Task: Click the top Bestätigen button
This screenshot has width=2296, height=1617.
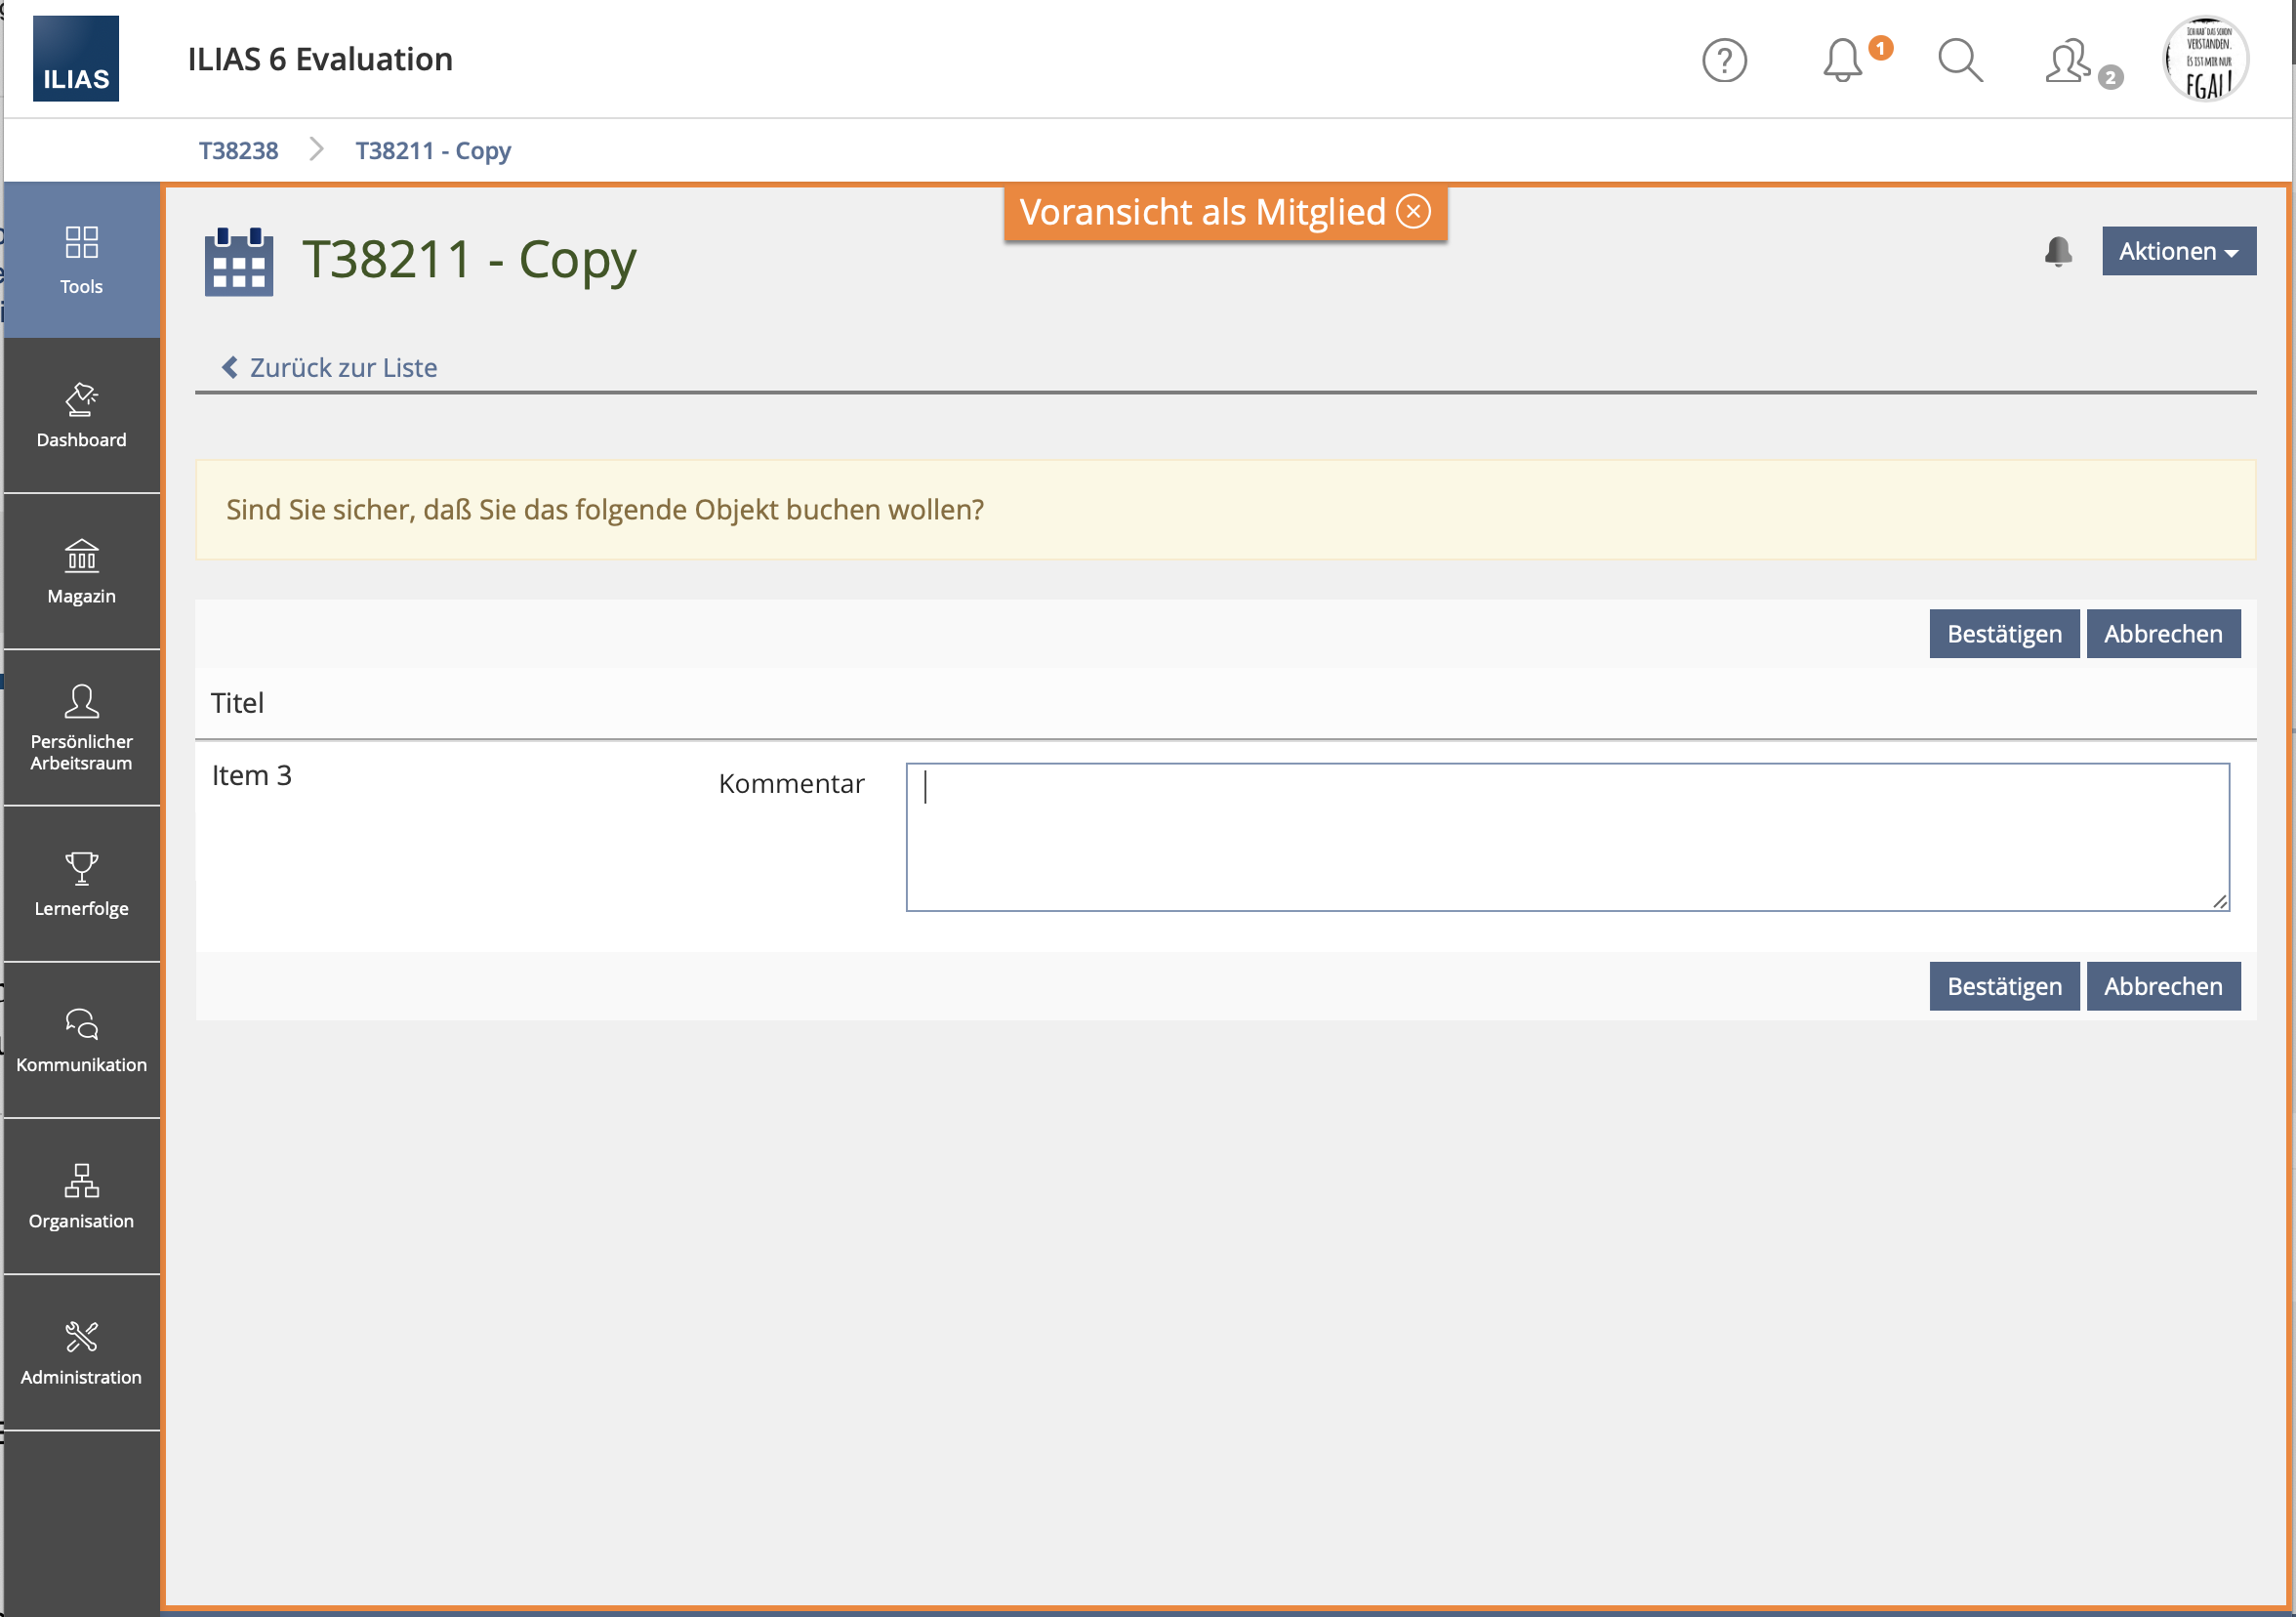Action: click(2003, 634)
